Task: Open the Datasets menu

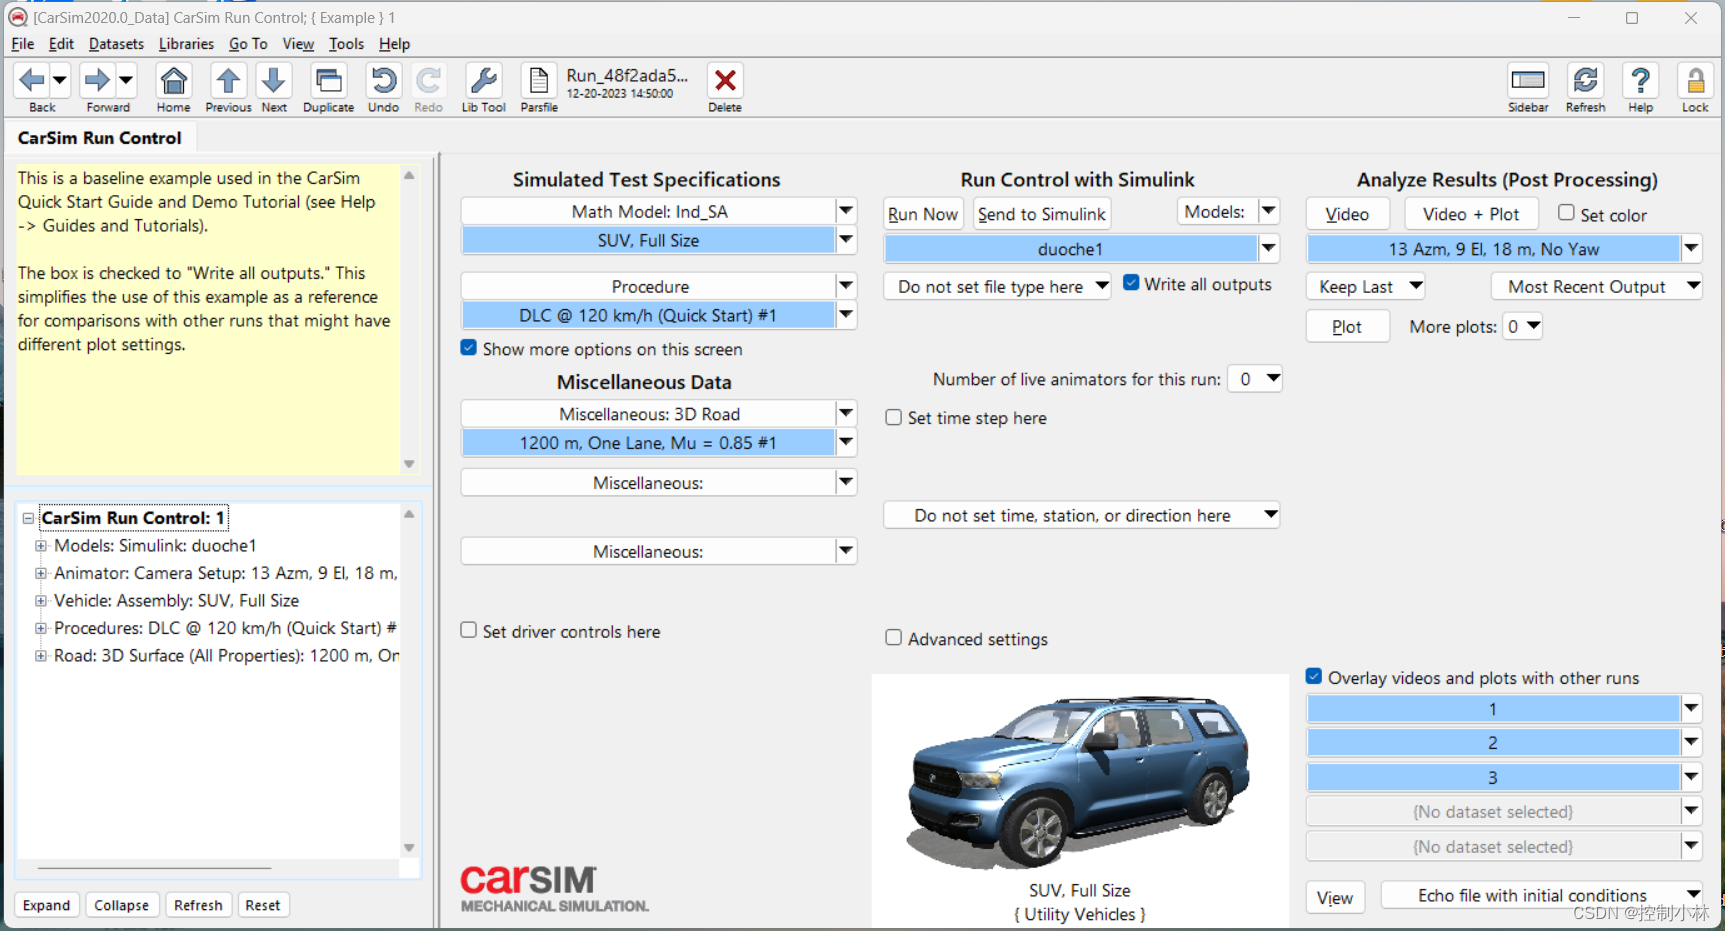Action: click(116, 44)
